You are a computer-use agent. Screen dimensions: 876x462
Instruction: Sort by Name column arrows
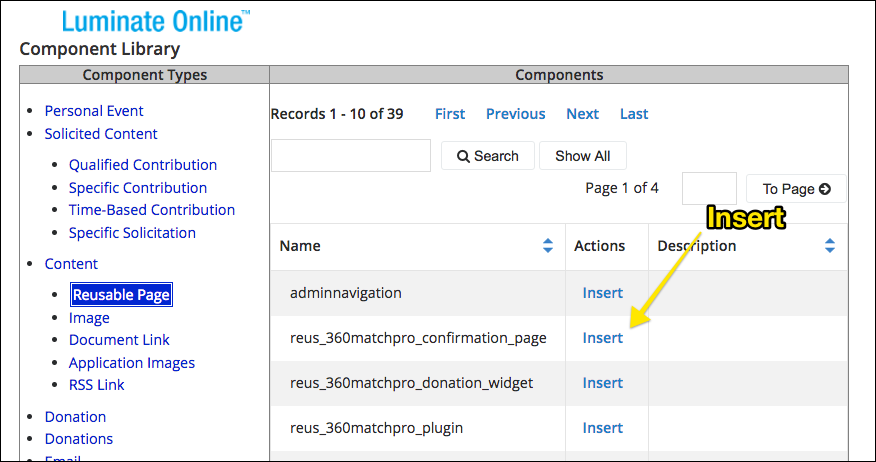(547, 246)
